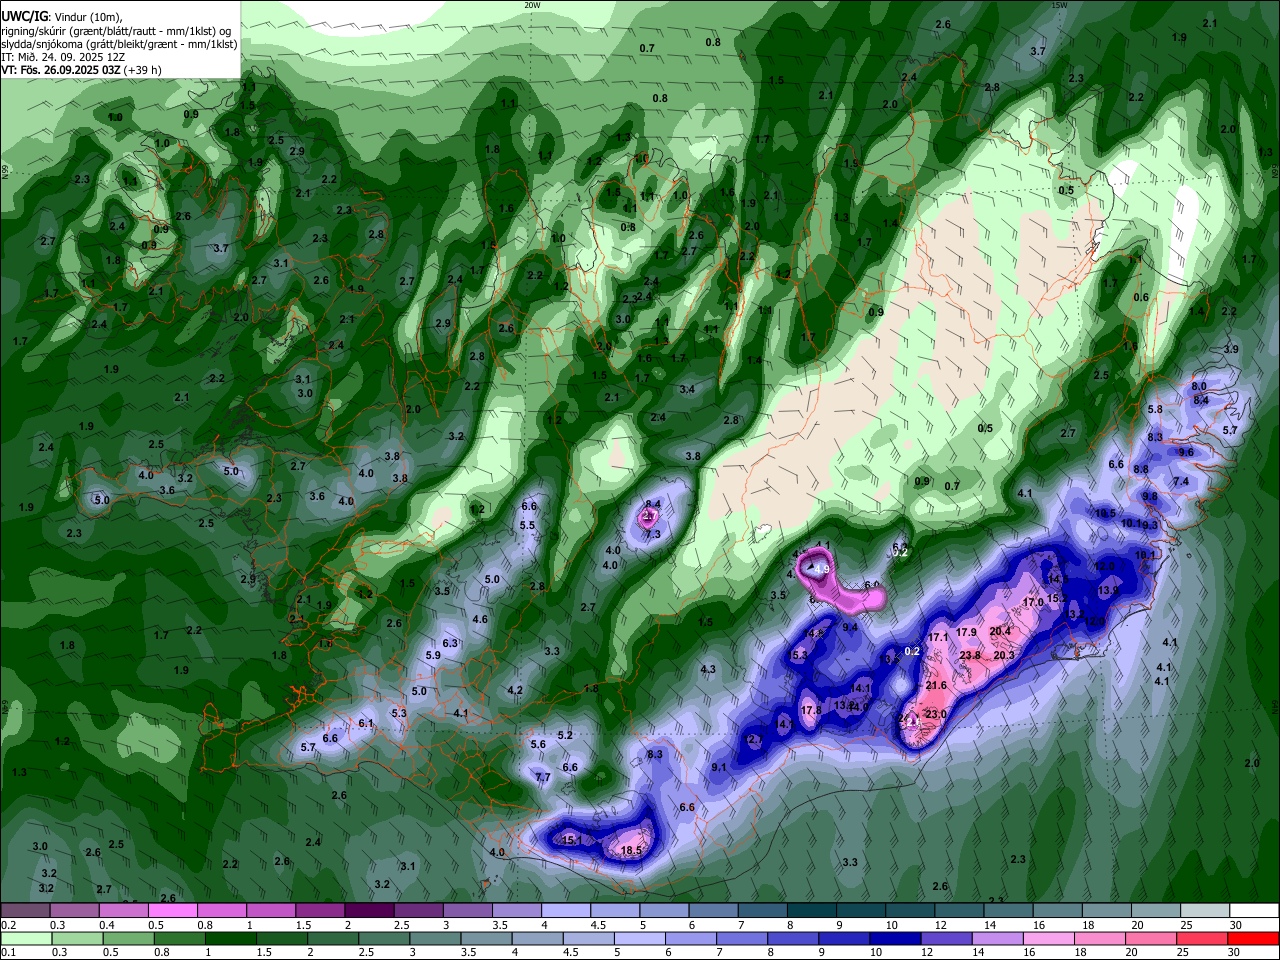This screenshot has height=960, width=1280.
Task: Click the 7.7 precipitation value
Action: pyautogui.click(x=543, y=777)
